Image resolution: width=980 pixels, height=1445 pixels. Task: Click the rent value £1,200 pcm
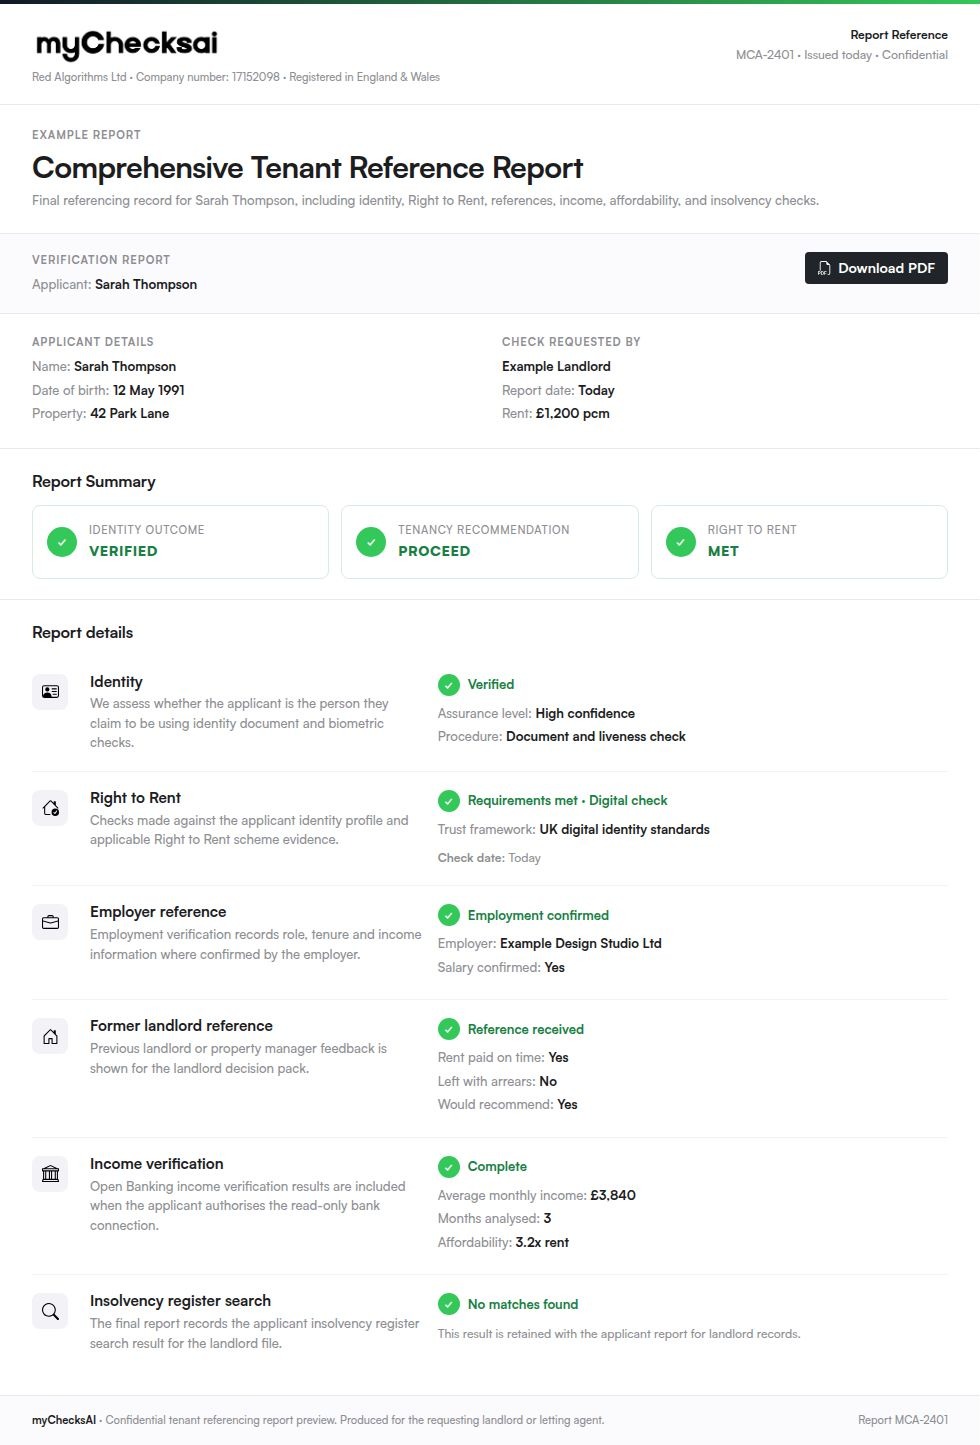coord(573,413)
